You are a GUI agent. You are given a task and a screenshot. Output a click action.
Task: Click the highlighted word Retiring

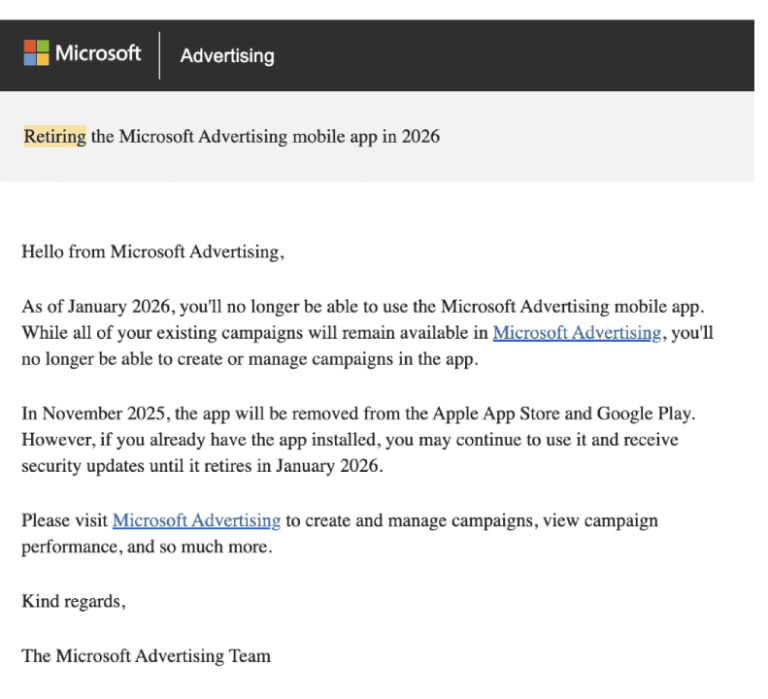pyautogui.click(x=55, y=136)
